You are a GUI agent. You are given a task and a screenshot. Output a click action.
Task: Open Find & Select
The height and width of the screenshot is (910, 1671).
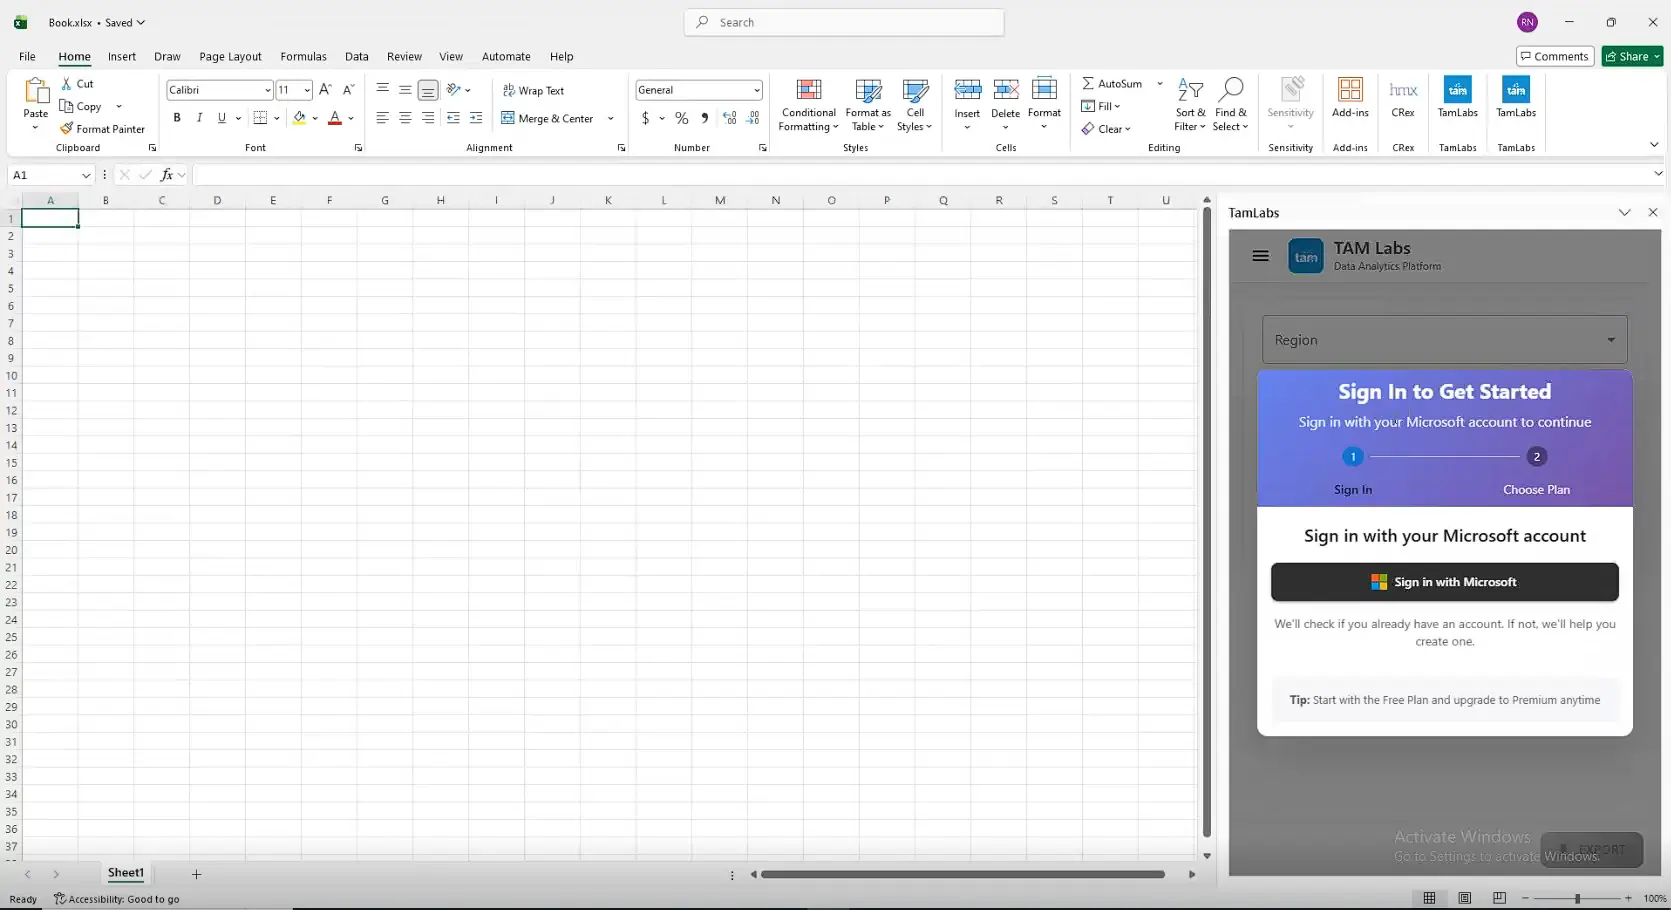pyautogui.click(x=1231, y=104)
